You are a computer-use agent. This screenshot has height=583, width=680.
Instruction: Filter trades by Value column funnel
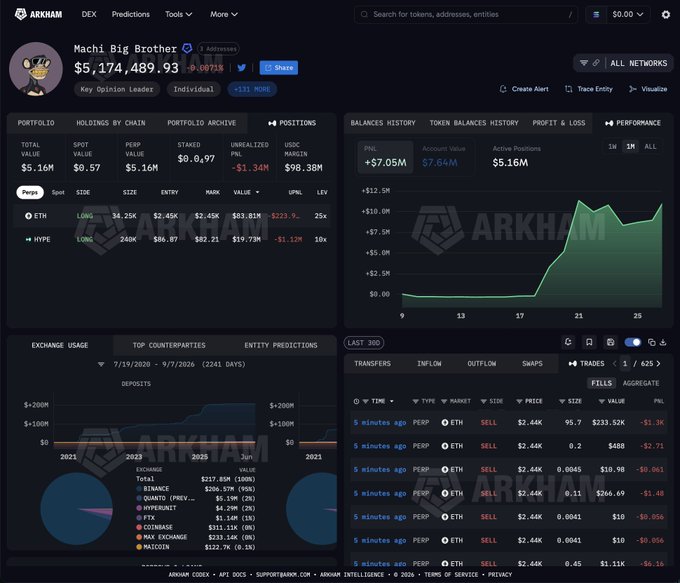[602, 401]
